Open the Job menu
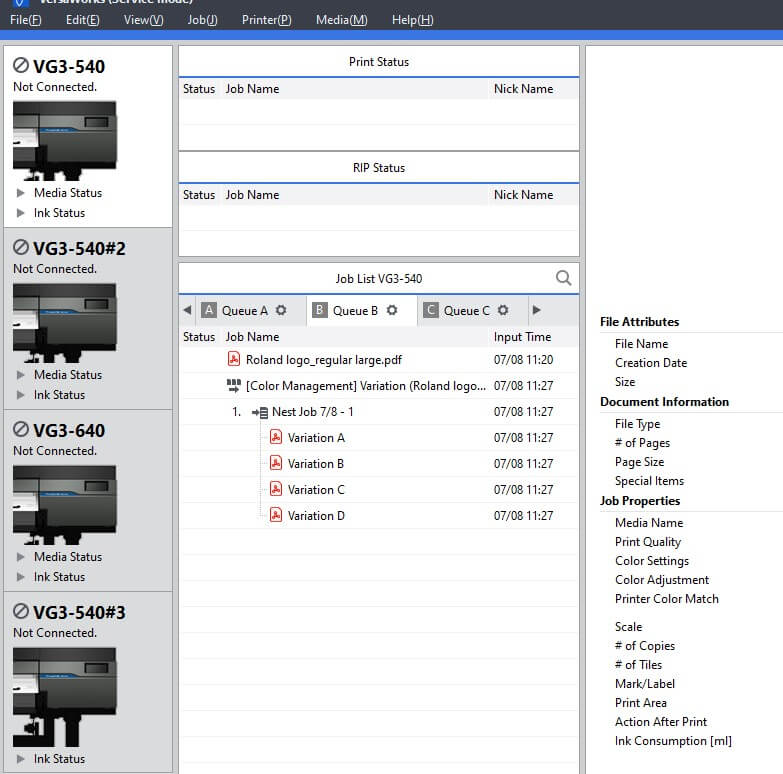Viewport: 783px width, 774px height. [202, 20]
